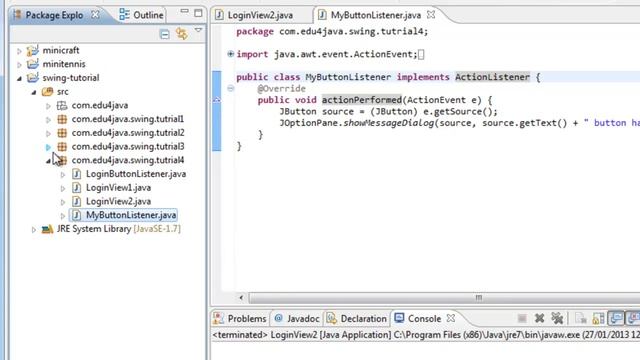Viewport: 640px width, 360px height.
Task: Close the Package Explorer tab
Action: tap(95, 15)
